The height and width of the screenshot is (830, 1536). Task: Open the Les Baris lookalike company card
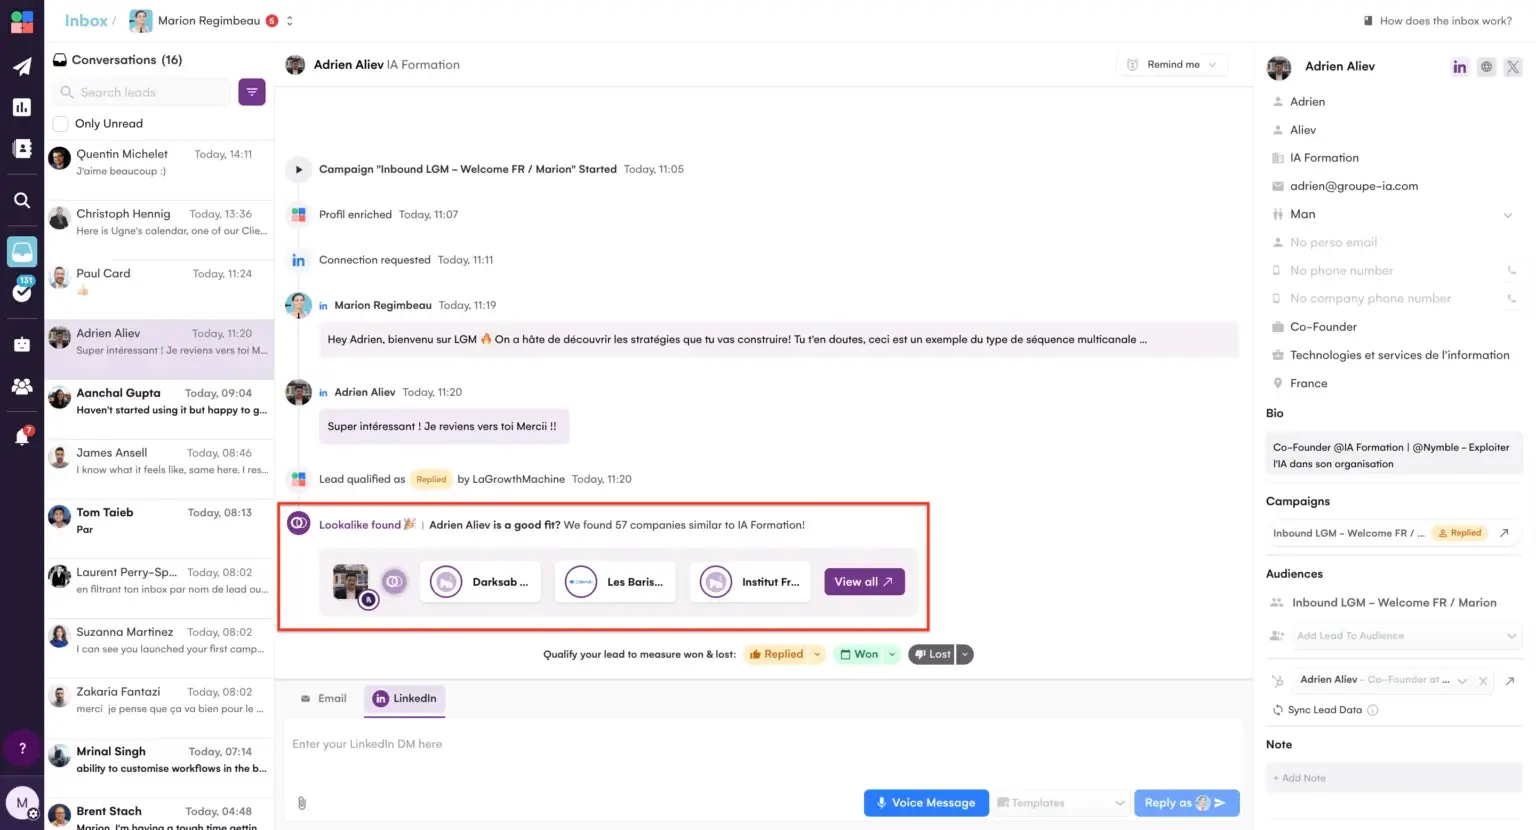[616, 582]
